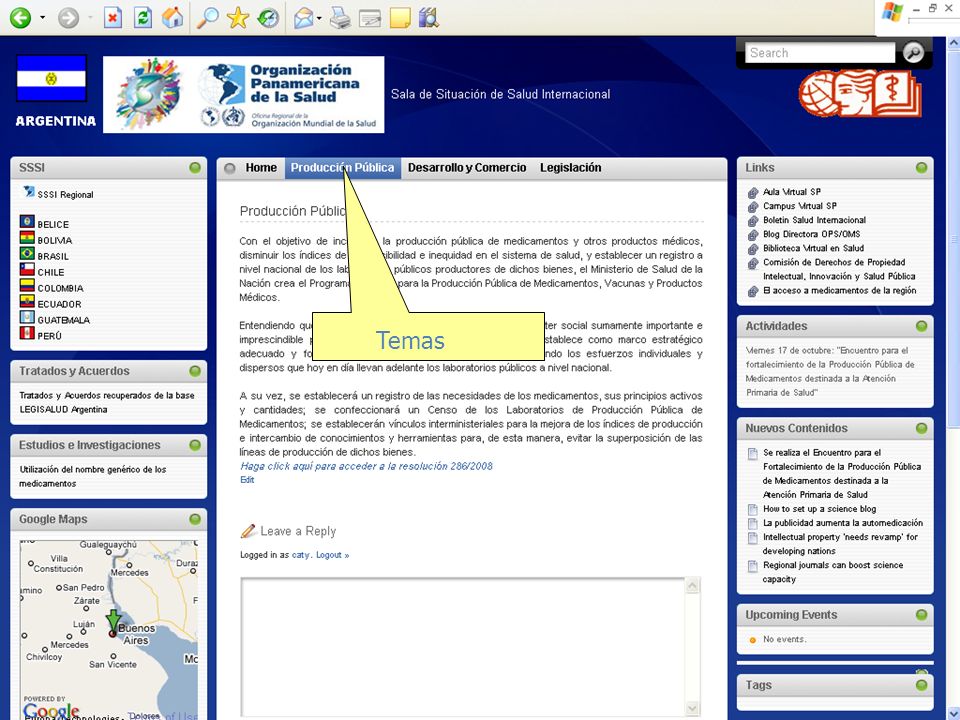Screen dimensions: 960x720
Task: Open the Research books toolbar icon
Action: coord(429,18)
